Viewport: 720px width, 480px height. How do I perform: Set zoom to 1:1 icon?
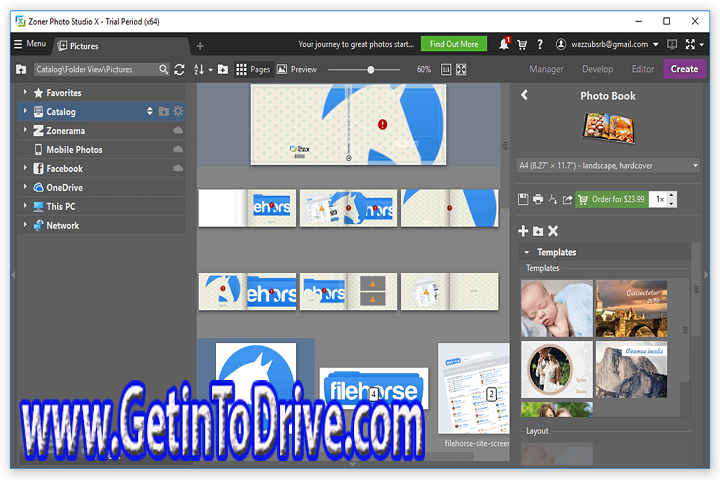point(445,70)
